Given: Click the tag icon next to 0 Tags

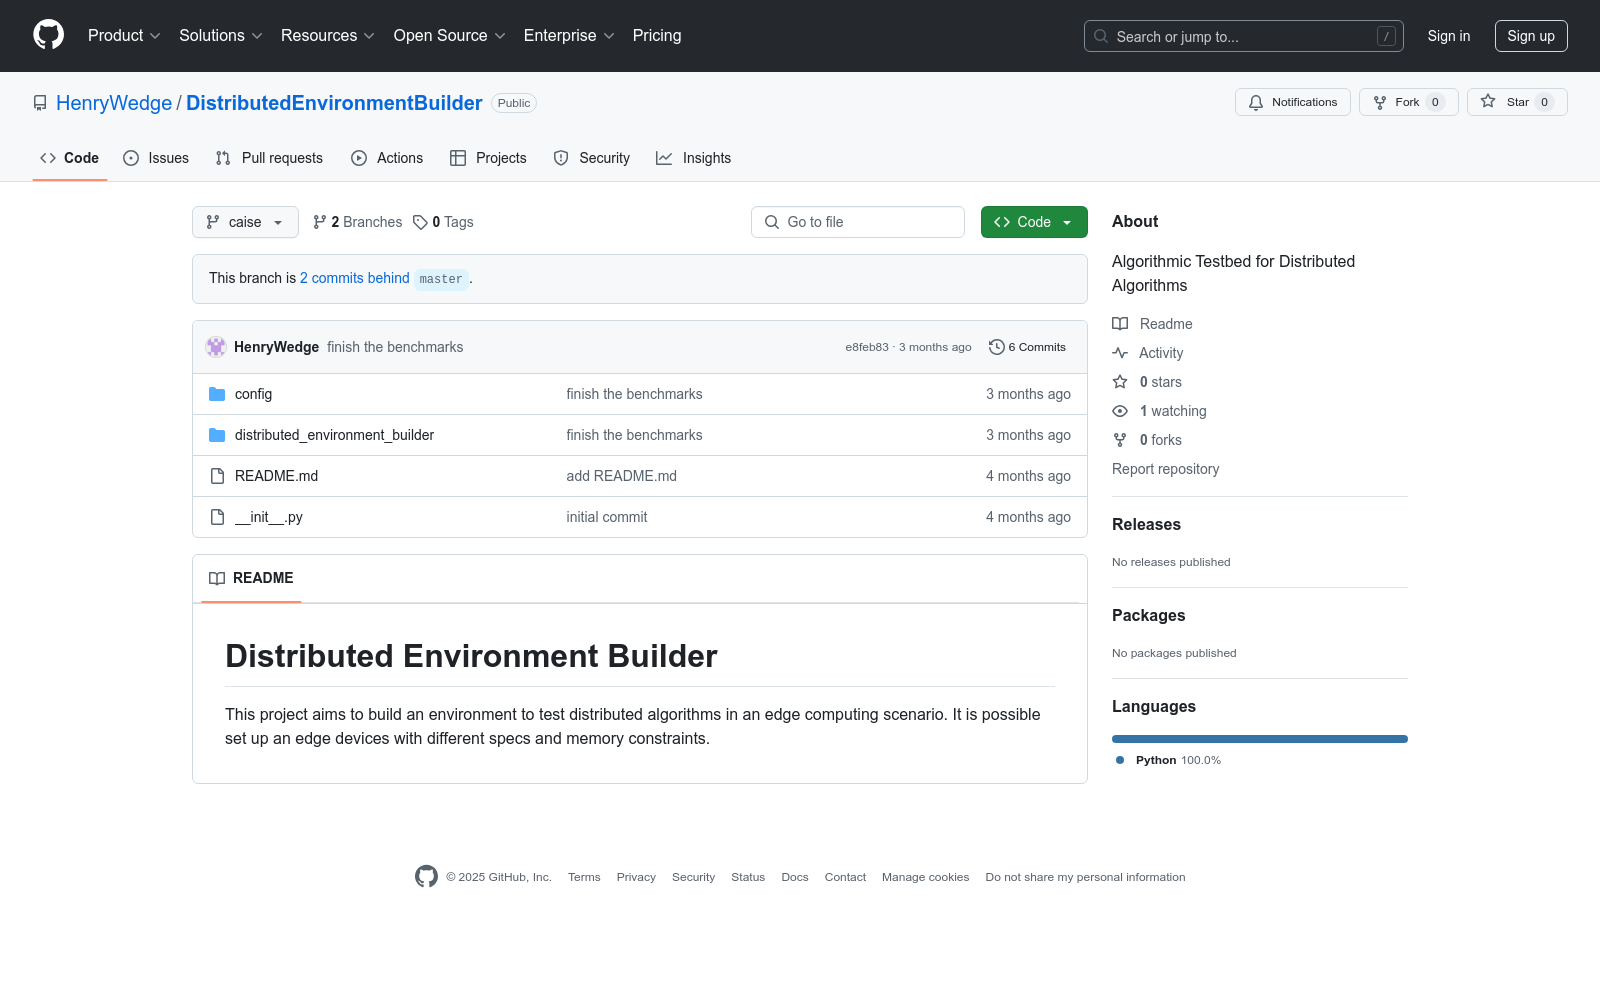Looking at the screenshot, I should coord(420,222).
